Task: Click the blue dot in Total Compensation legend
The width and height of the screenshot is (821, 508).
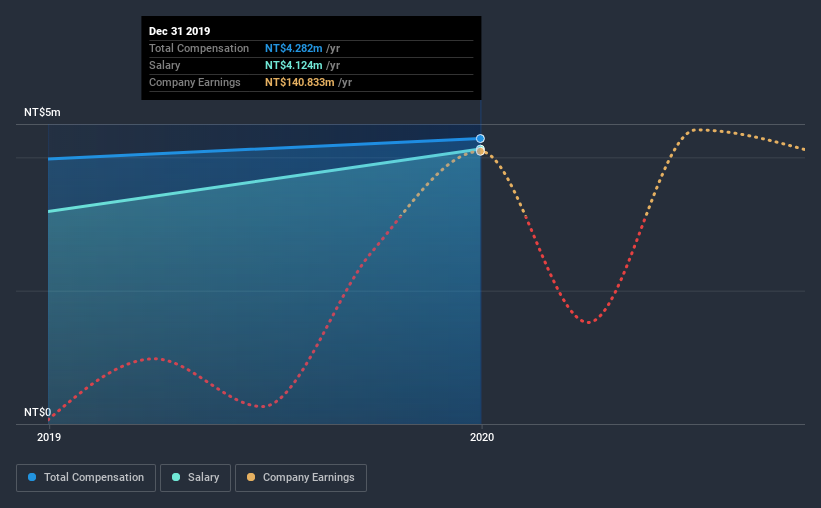Action: [x=32, y=477]
